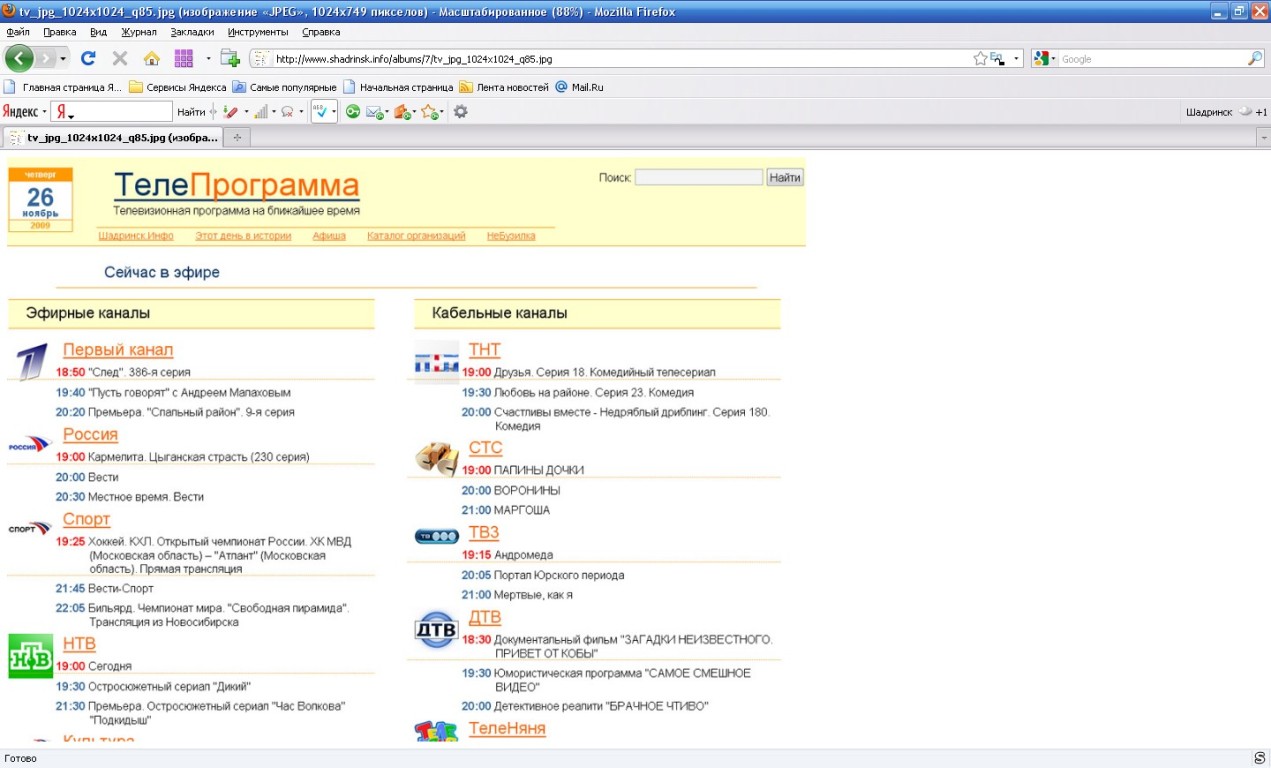1271x768 pixels.
Task: Open the Лента новостей RSS feed bookmark
Action: 504,87
